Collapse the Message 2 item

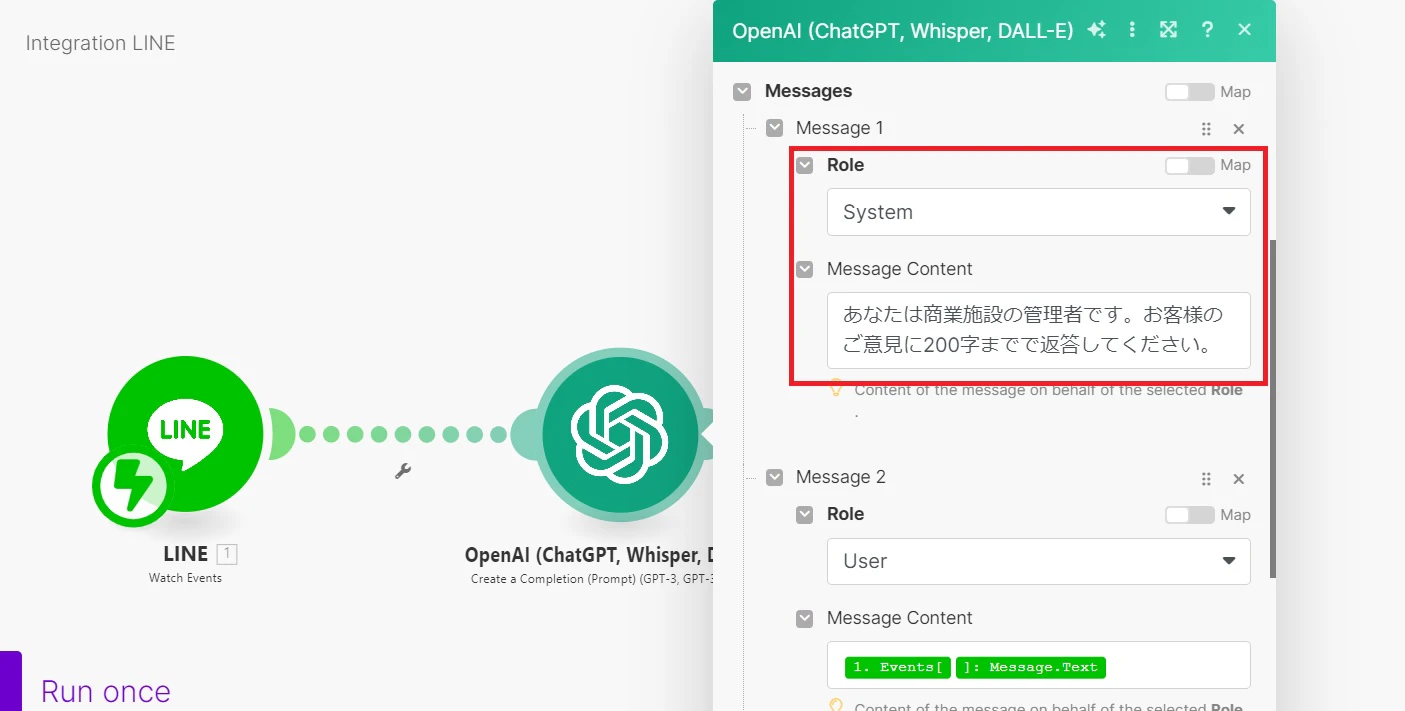[x=774, y=478]
